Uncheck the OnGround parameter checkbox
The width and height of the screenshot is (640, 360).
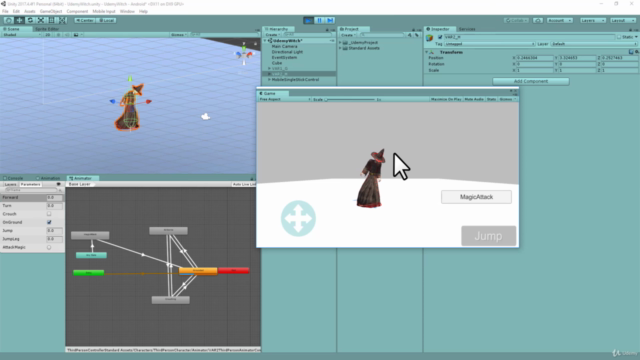[x=49, y=222]
